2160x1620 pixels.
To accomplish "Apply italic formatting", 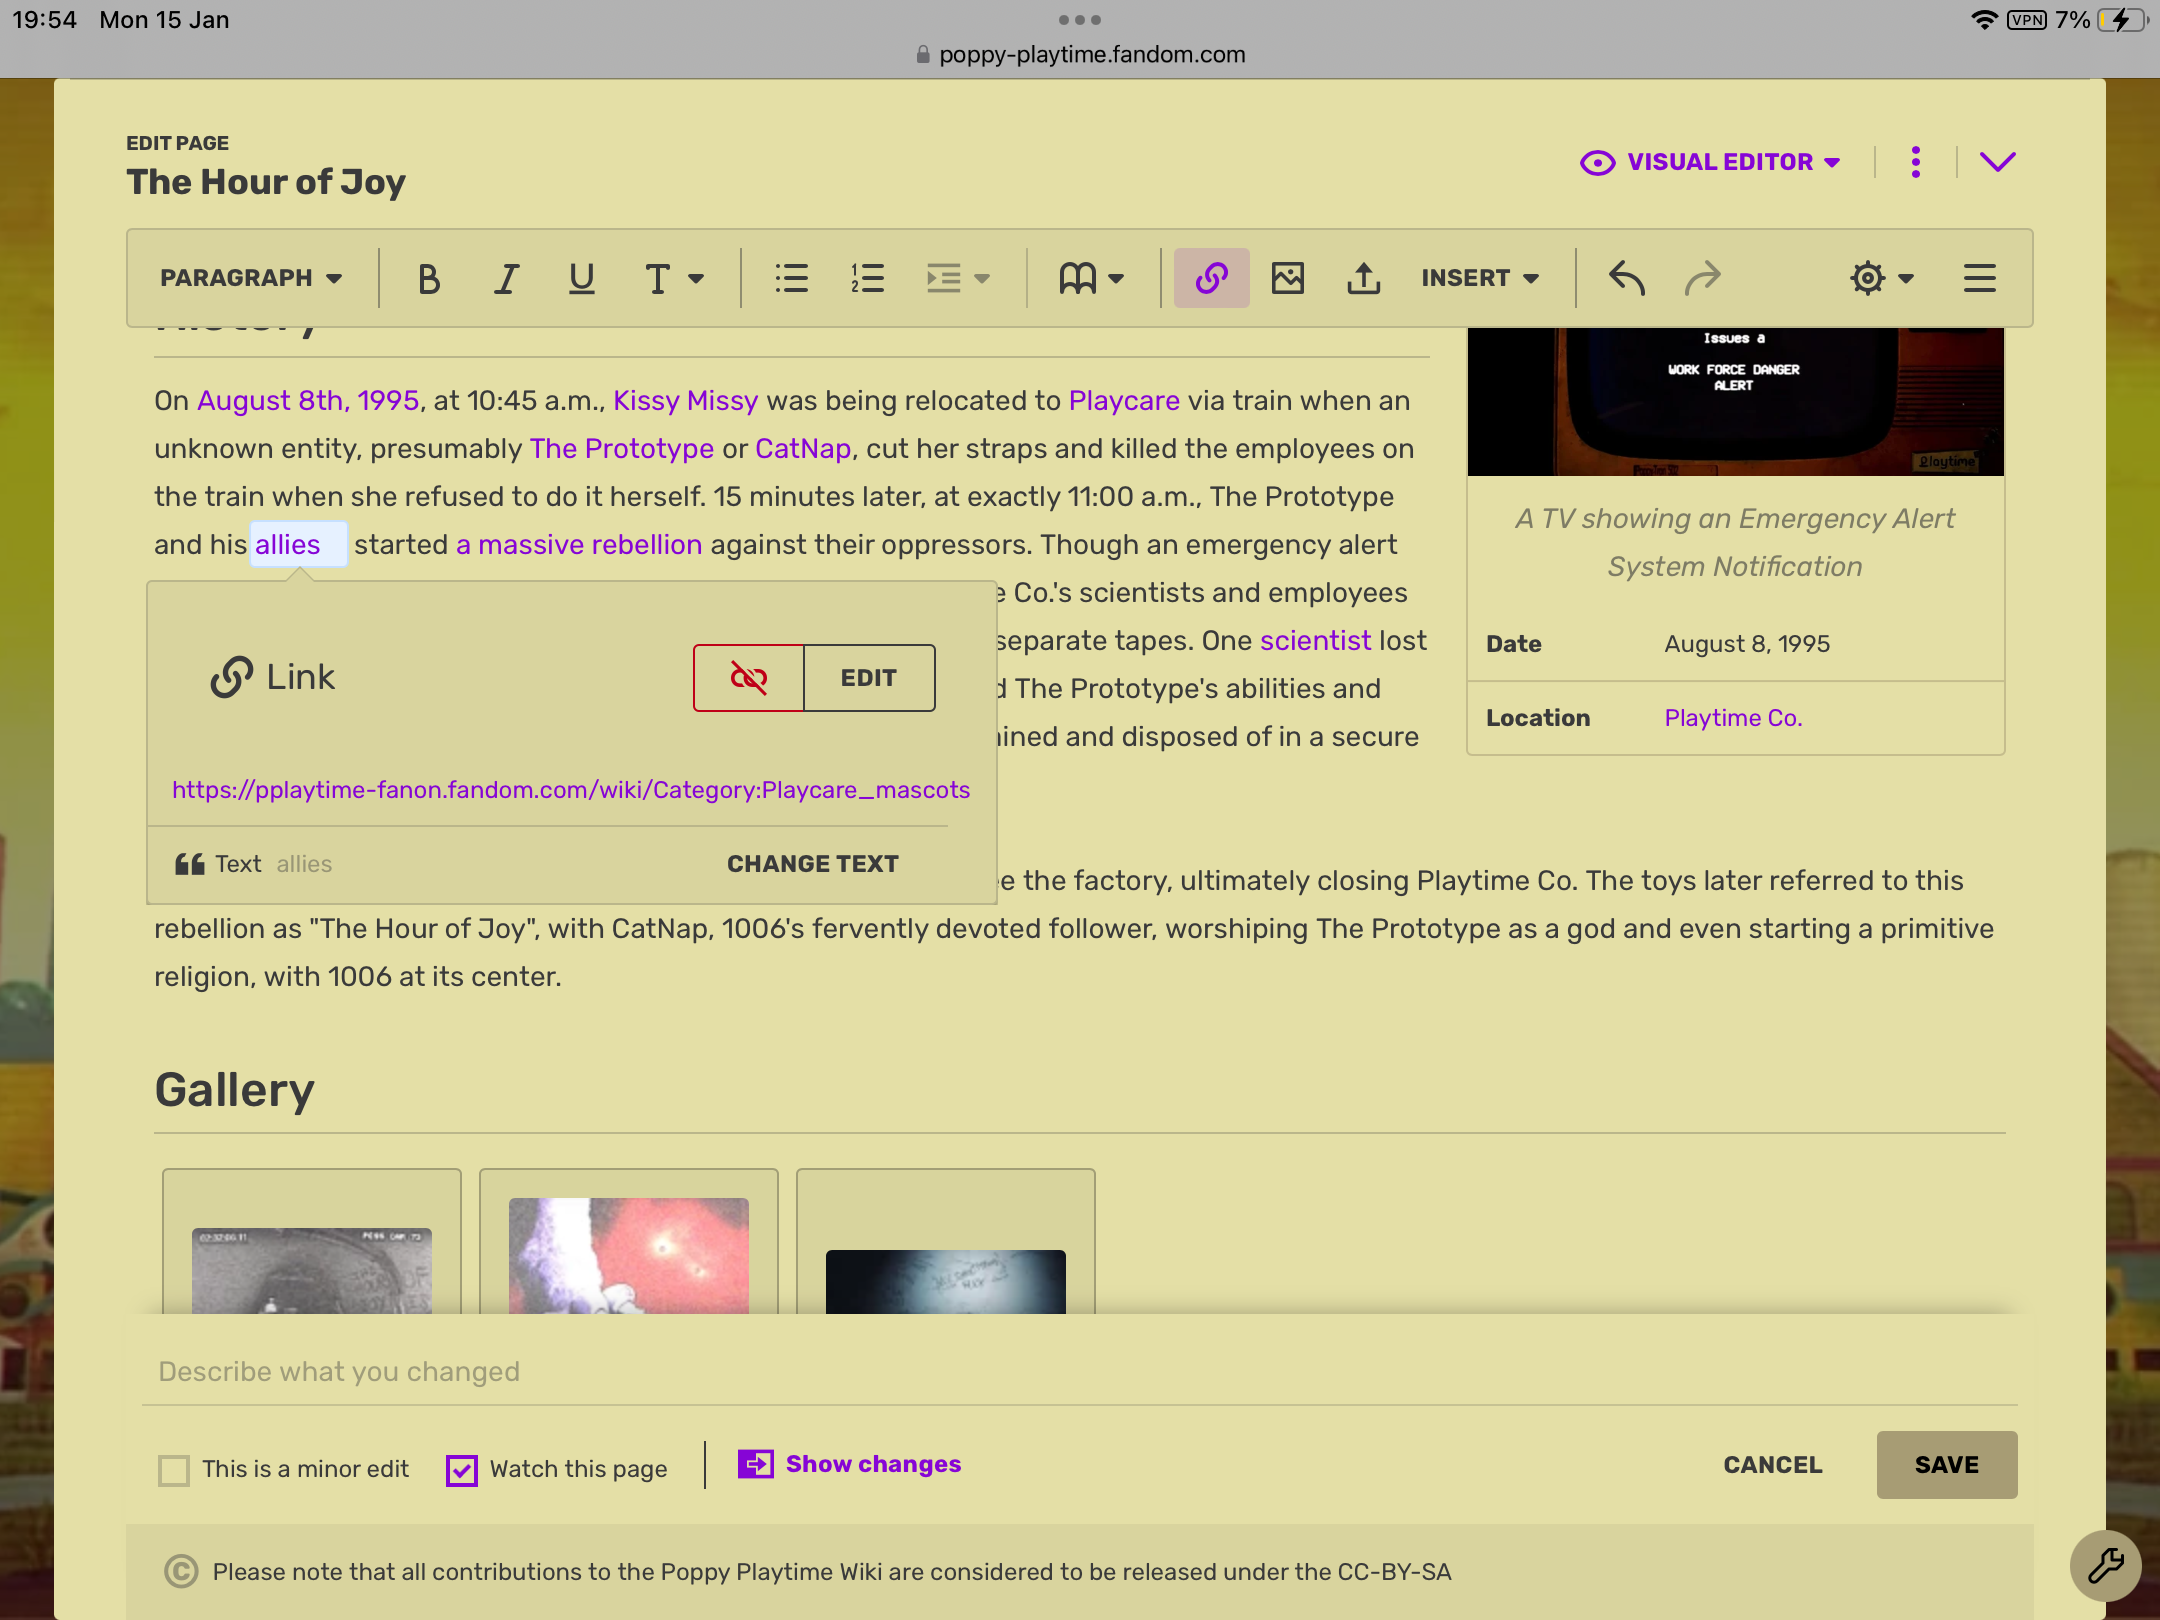I will click(506, 278).
